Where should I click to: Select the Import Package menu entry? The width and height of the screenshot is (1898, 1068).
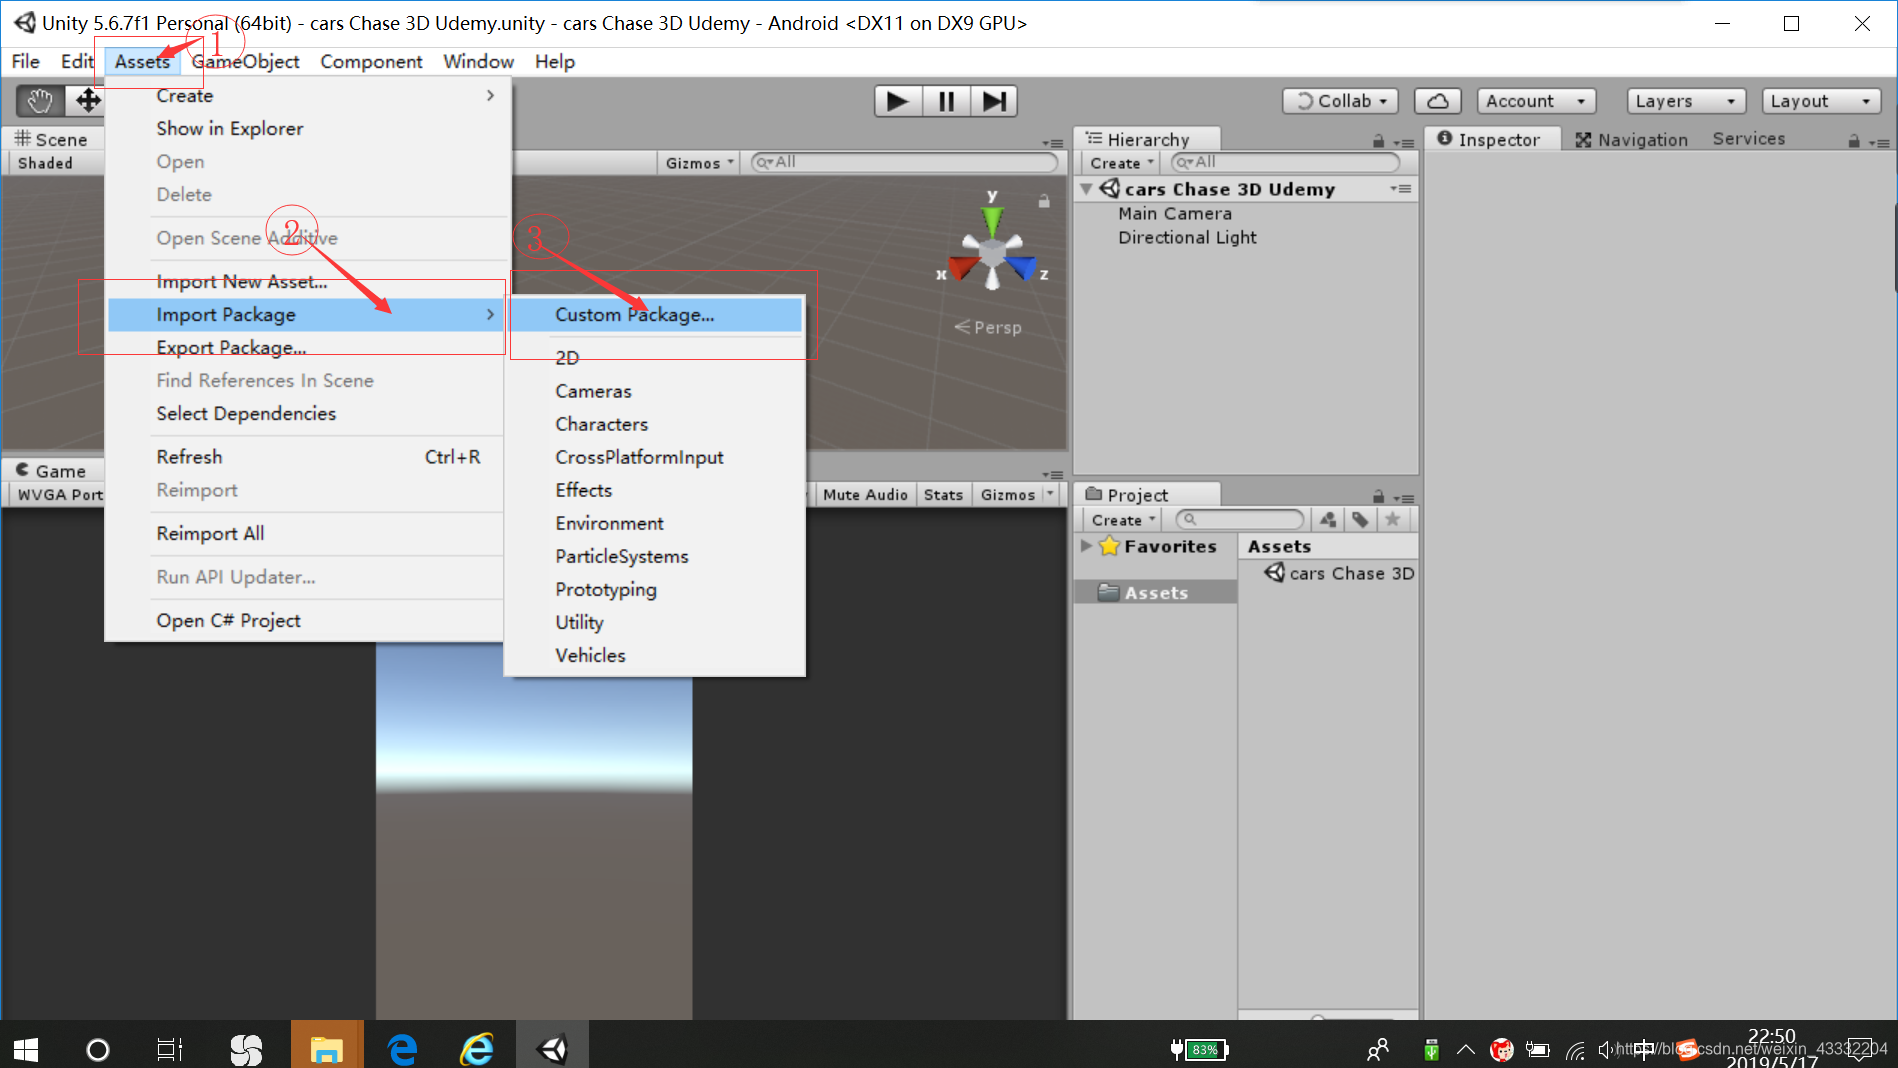coord(306,315)
